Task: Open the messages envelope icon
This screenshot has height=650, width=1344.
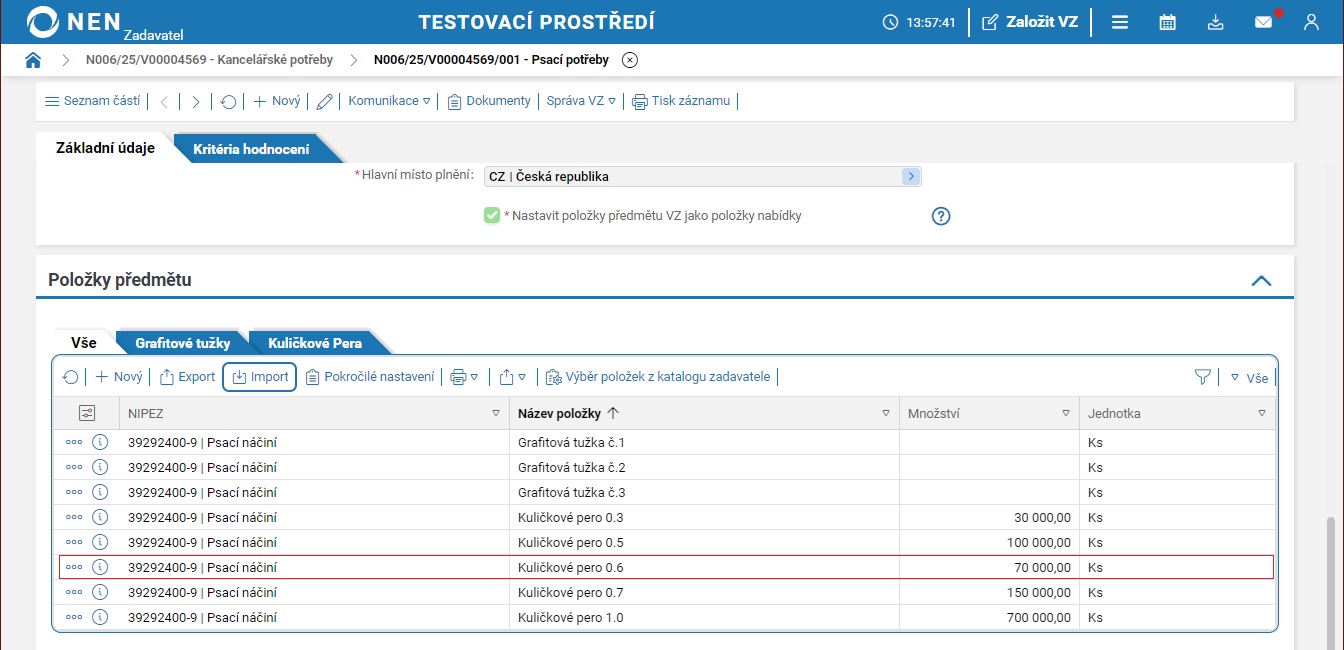Action: point(1263,22)
